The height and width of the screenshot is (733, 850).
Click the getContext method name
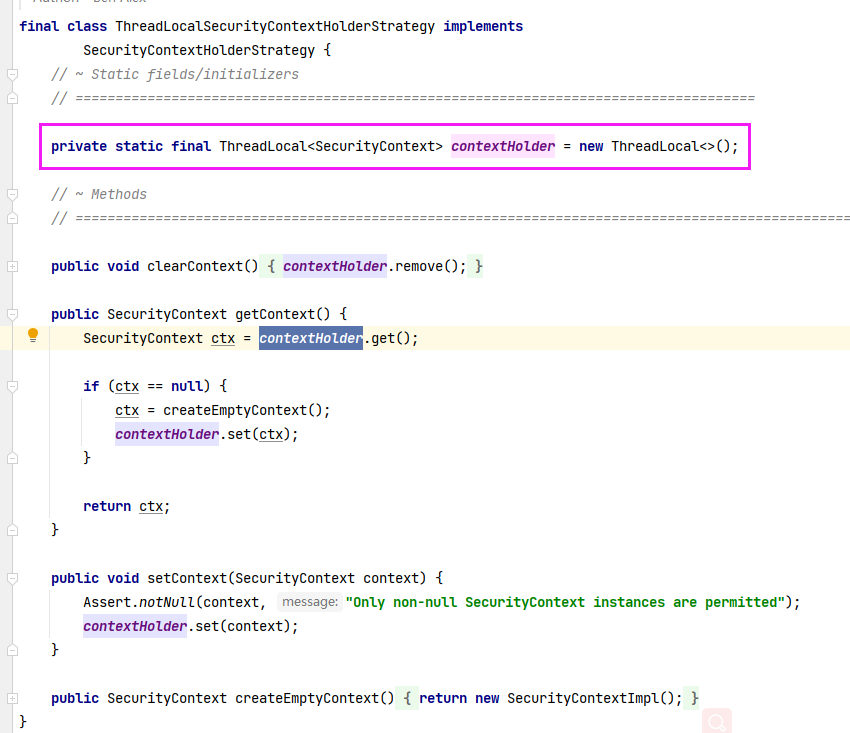275,314
